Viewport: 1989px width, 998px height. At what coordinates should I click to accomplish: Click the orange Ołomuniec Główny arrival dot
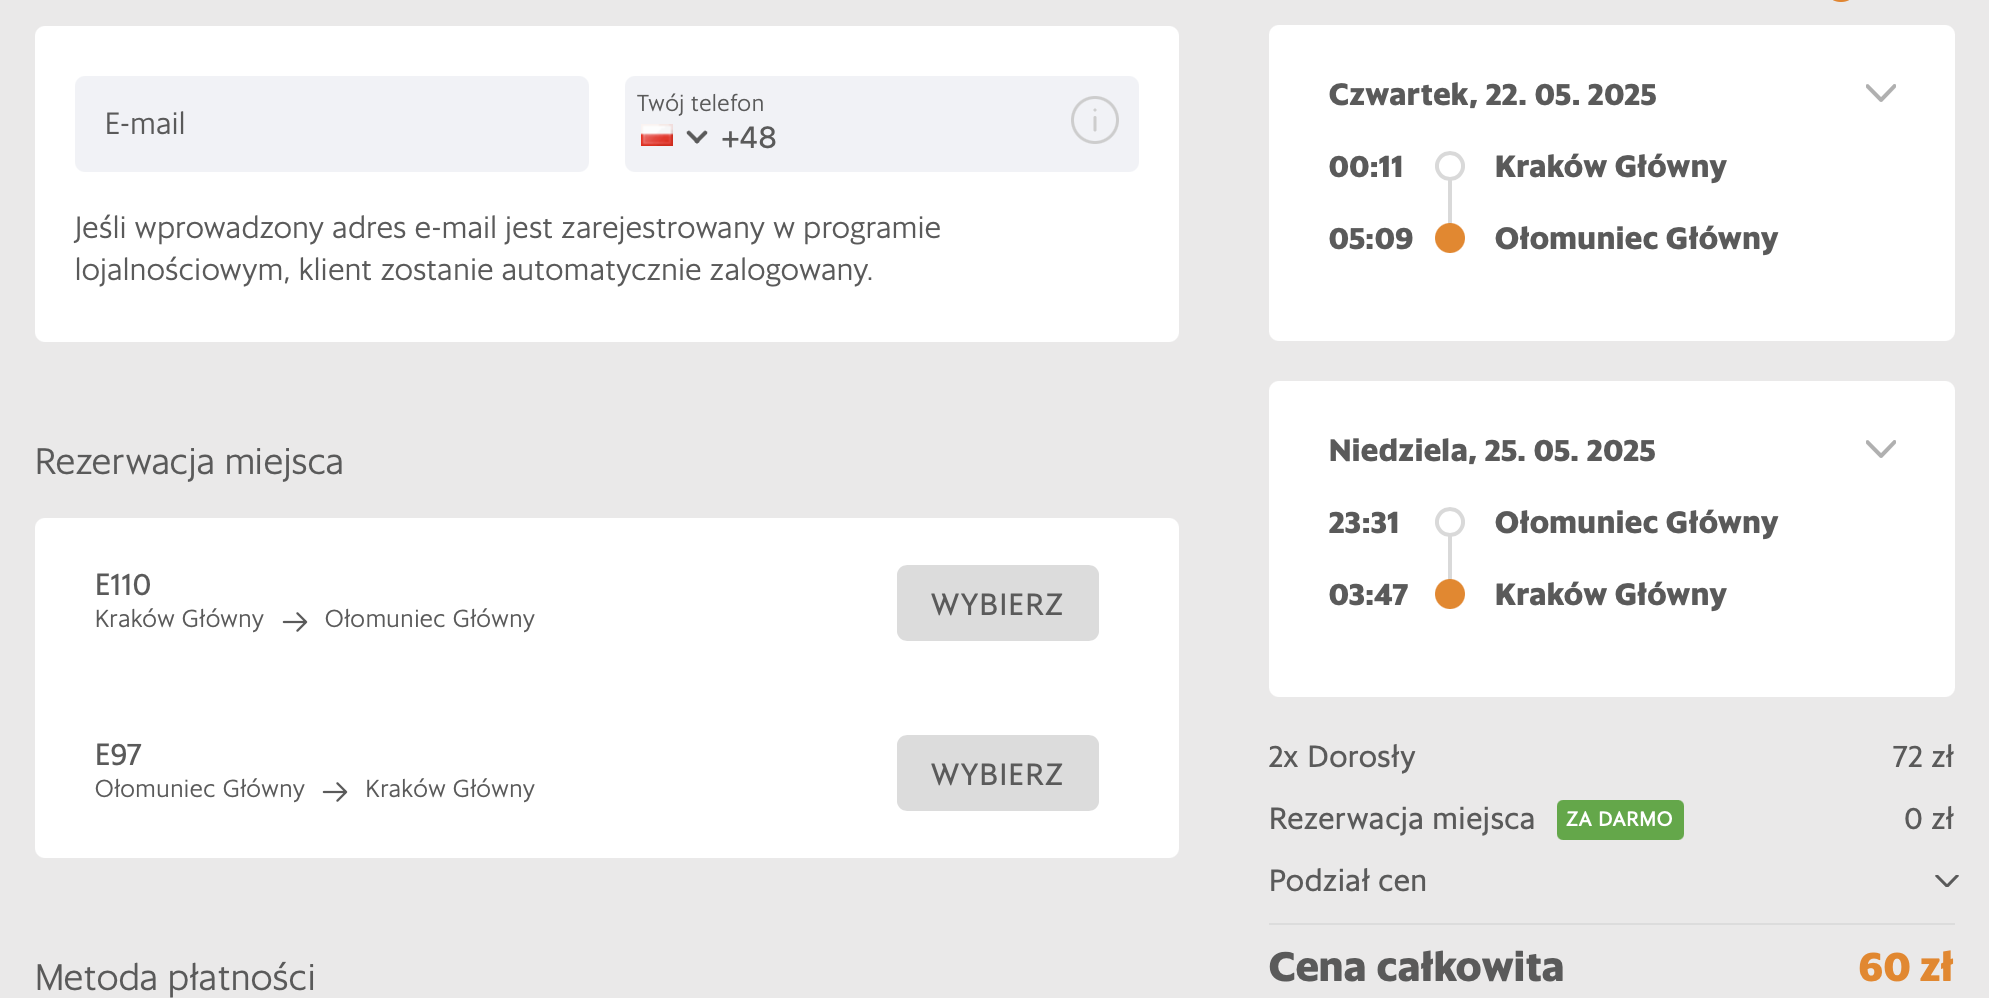click(x=1449, y=238)
